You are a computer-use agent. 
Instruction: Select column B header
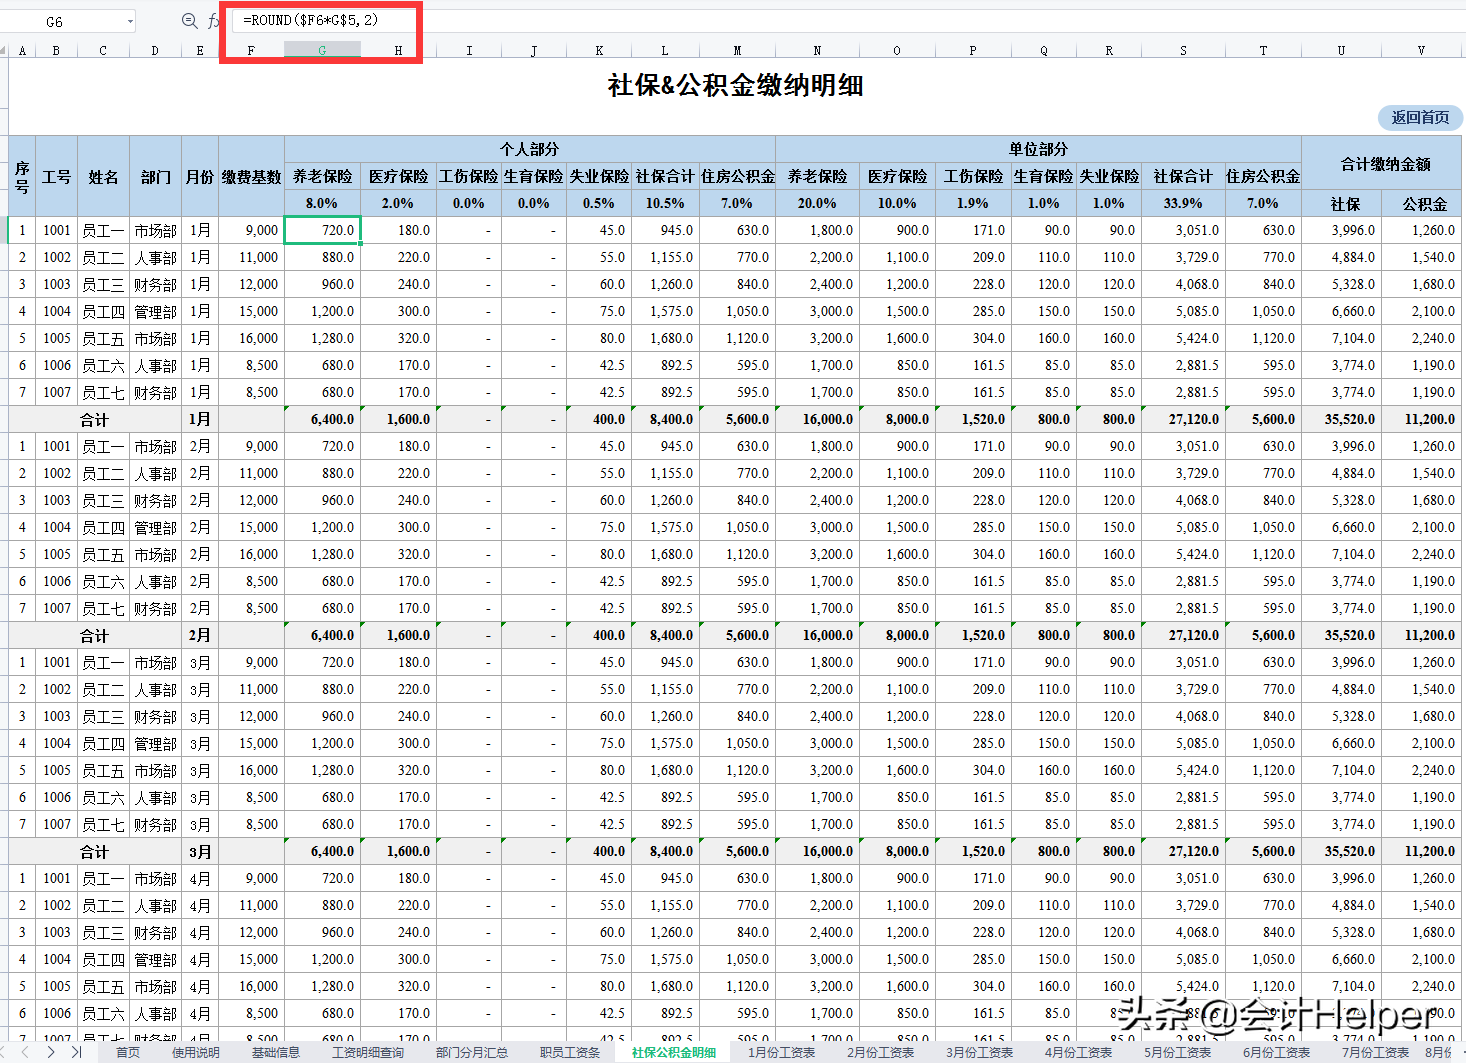coord(56,50)
